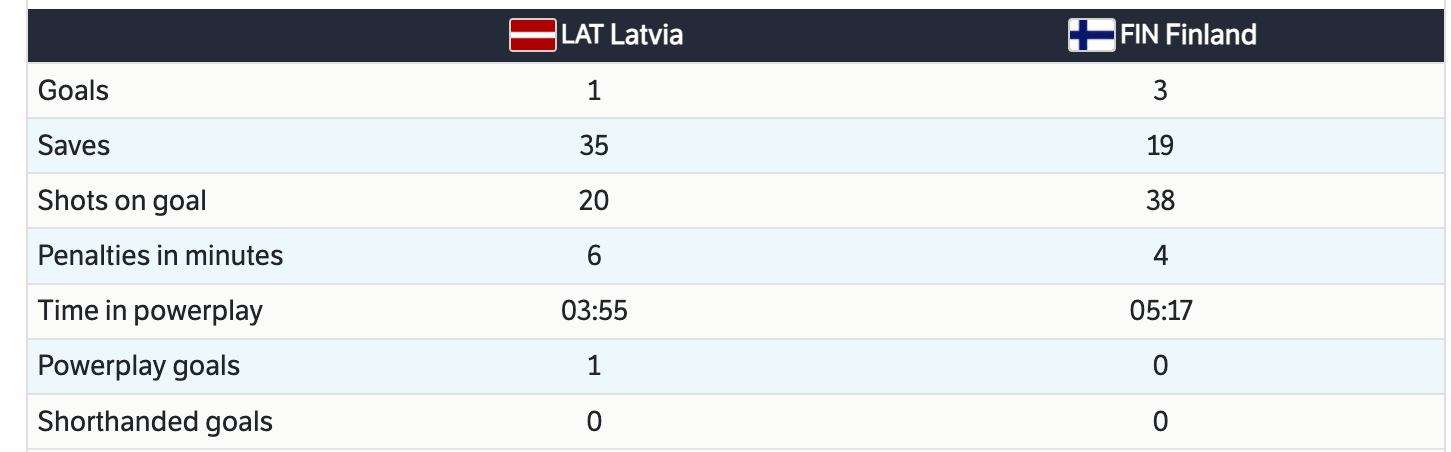The width and height of the screenshot is (1451, 452).
Task: Click Finland's powerplay time 05:17
Action: 1160,311
